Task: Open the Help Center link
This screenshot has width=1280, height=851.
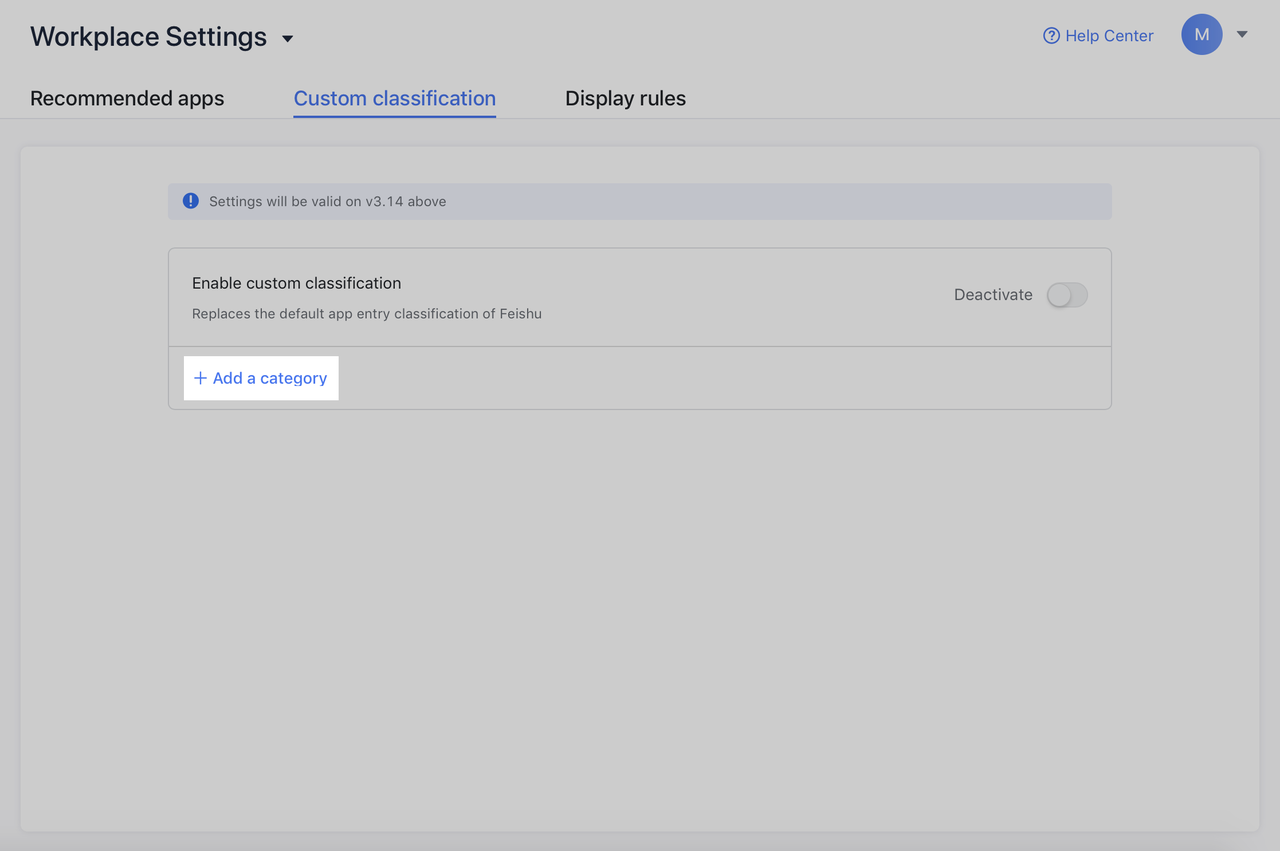Action: 1109,36
